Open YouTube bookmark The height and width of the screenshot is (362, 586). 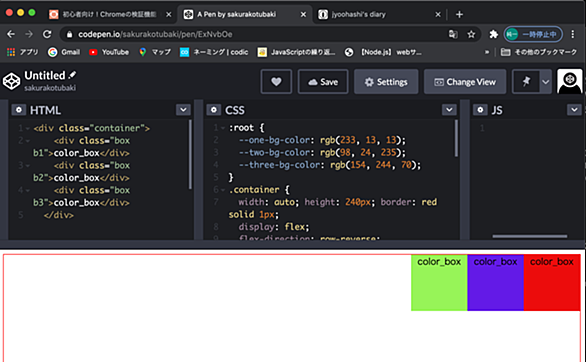coord(109,52)
